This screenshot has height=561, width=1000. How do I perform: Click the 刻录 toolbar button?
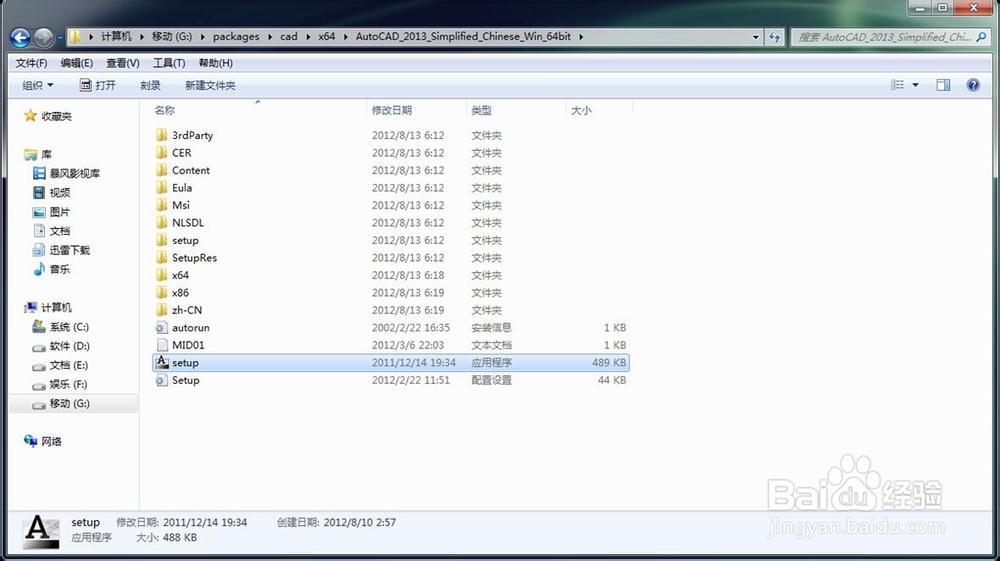151,85
